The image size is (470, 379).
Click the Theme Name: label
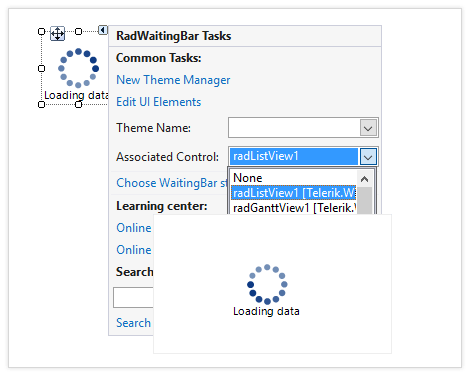[153, 128]
